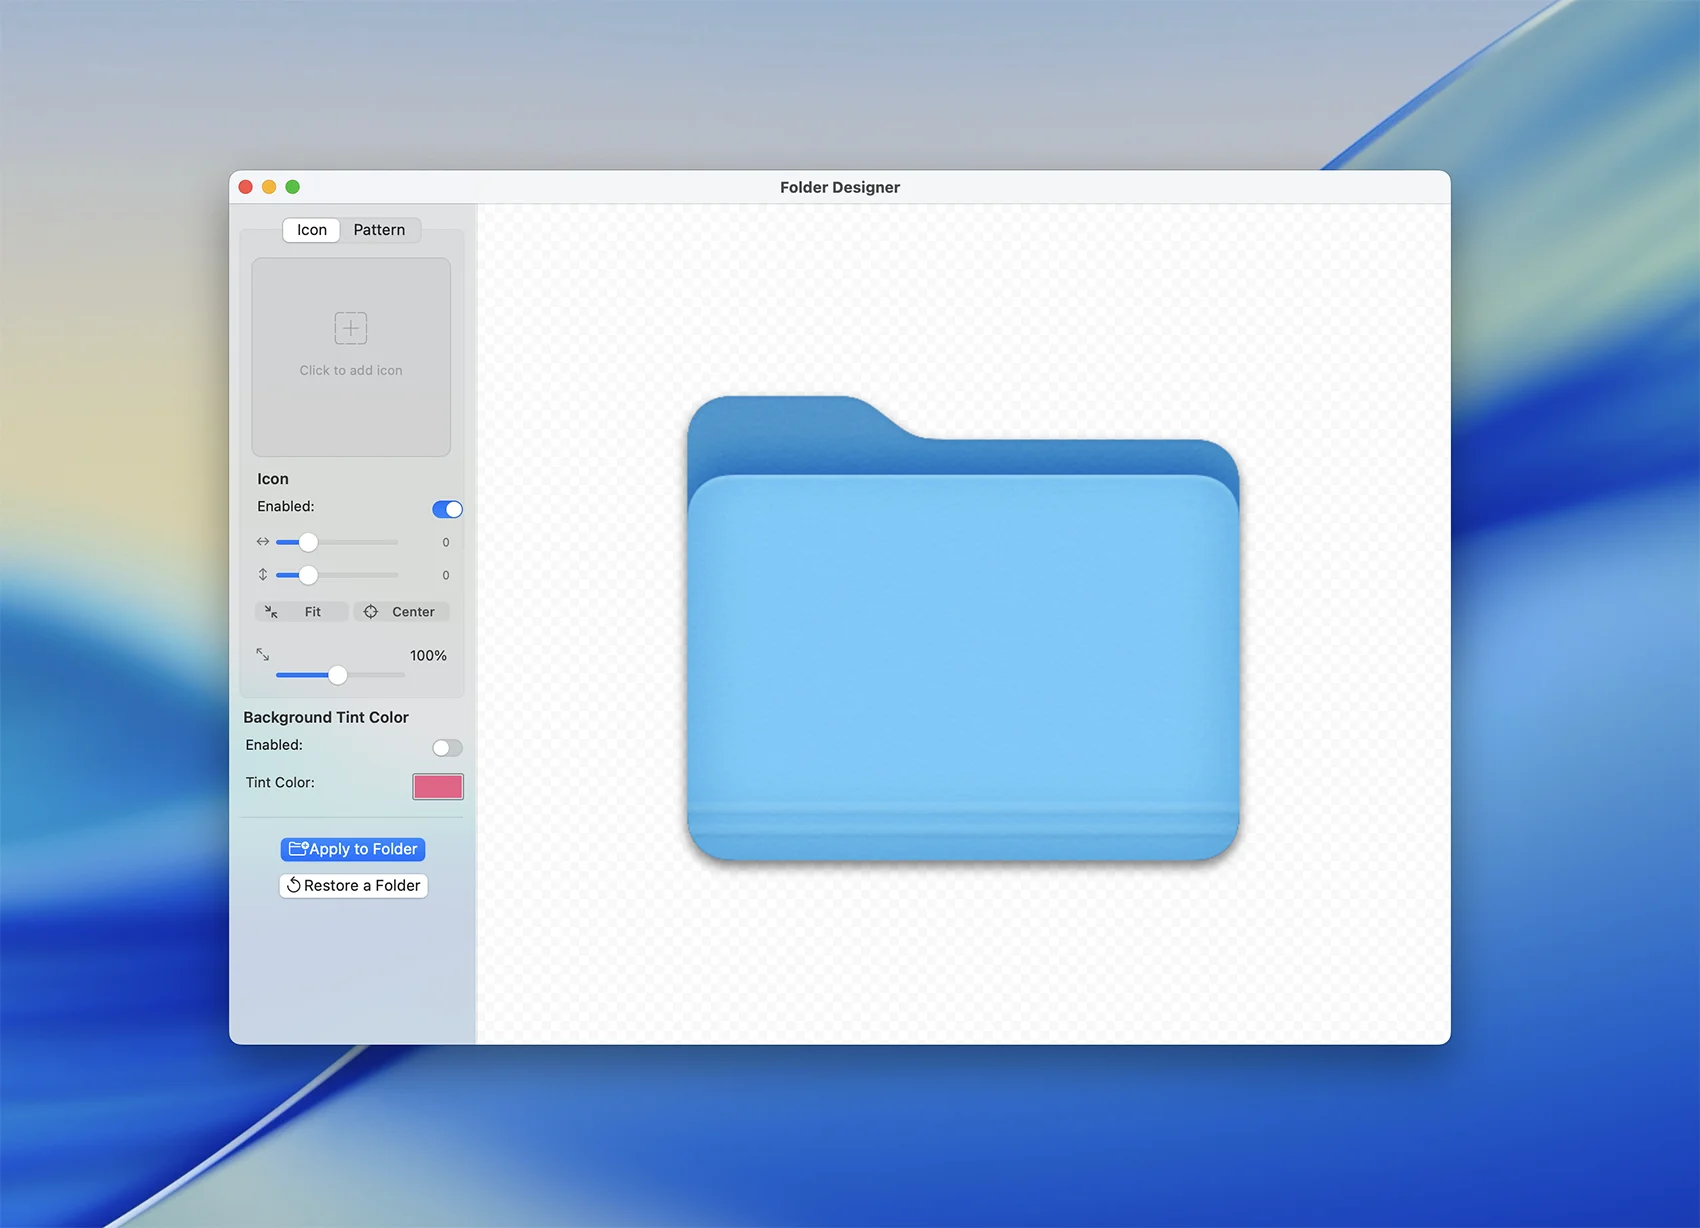Open the pink Tint Color swatch
Screen dimensions: 1700x1228
pyautogui.click(x=438, y=787)
